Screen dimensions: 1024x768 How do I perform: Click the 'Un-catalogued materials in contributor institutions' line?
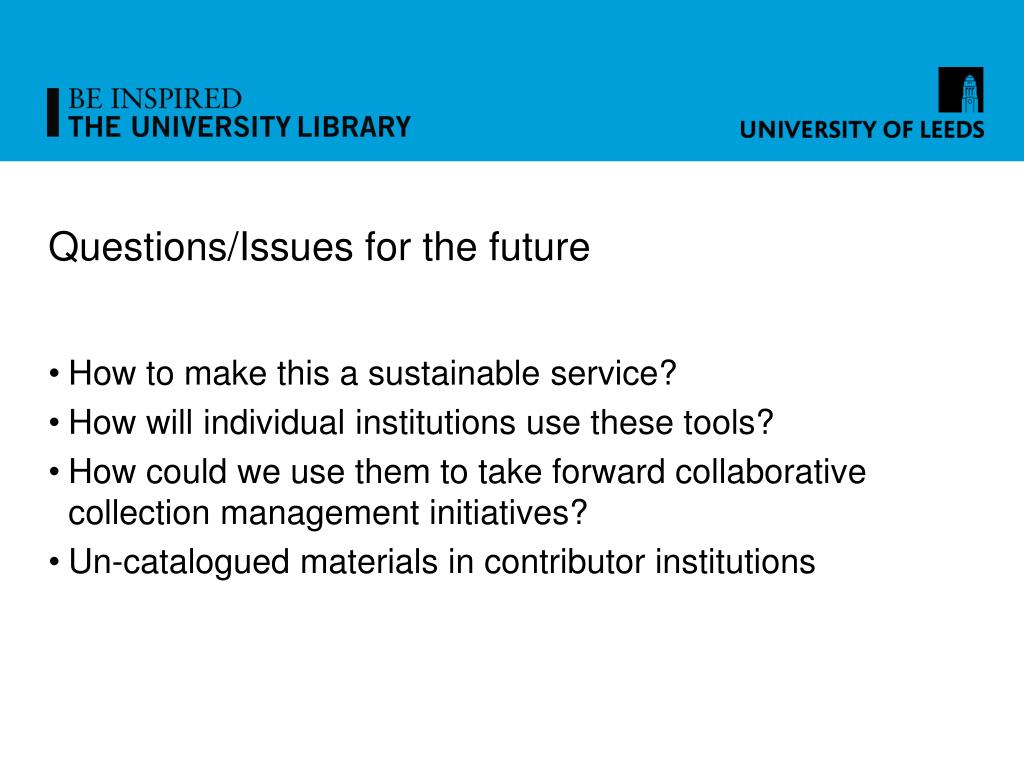(x=442, y=562)
